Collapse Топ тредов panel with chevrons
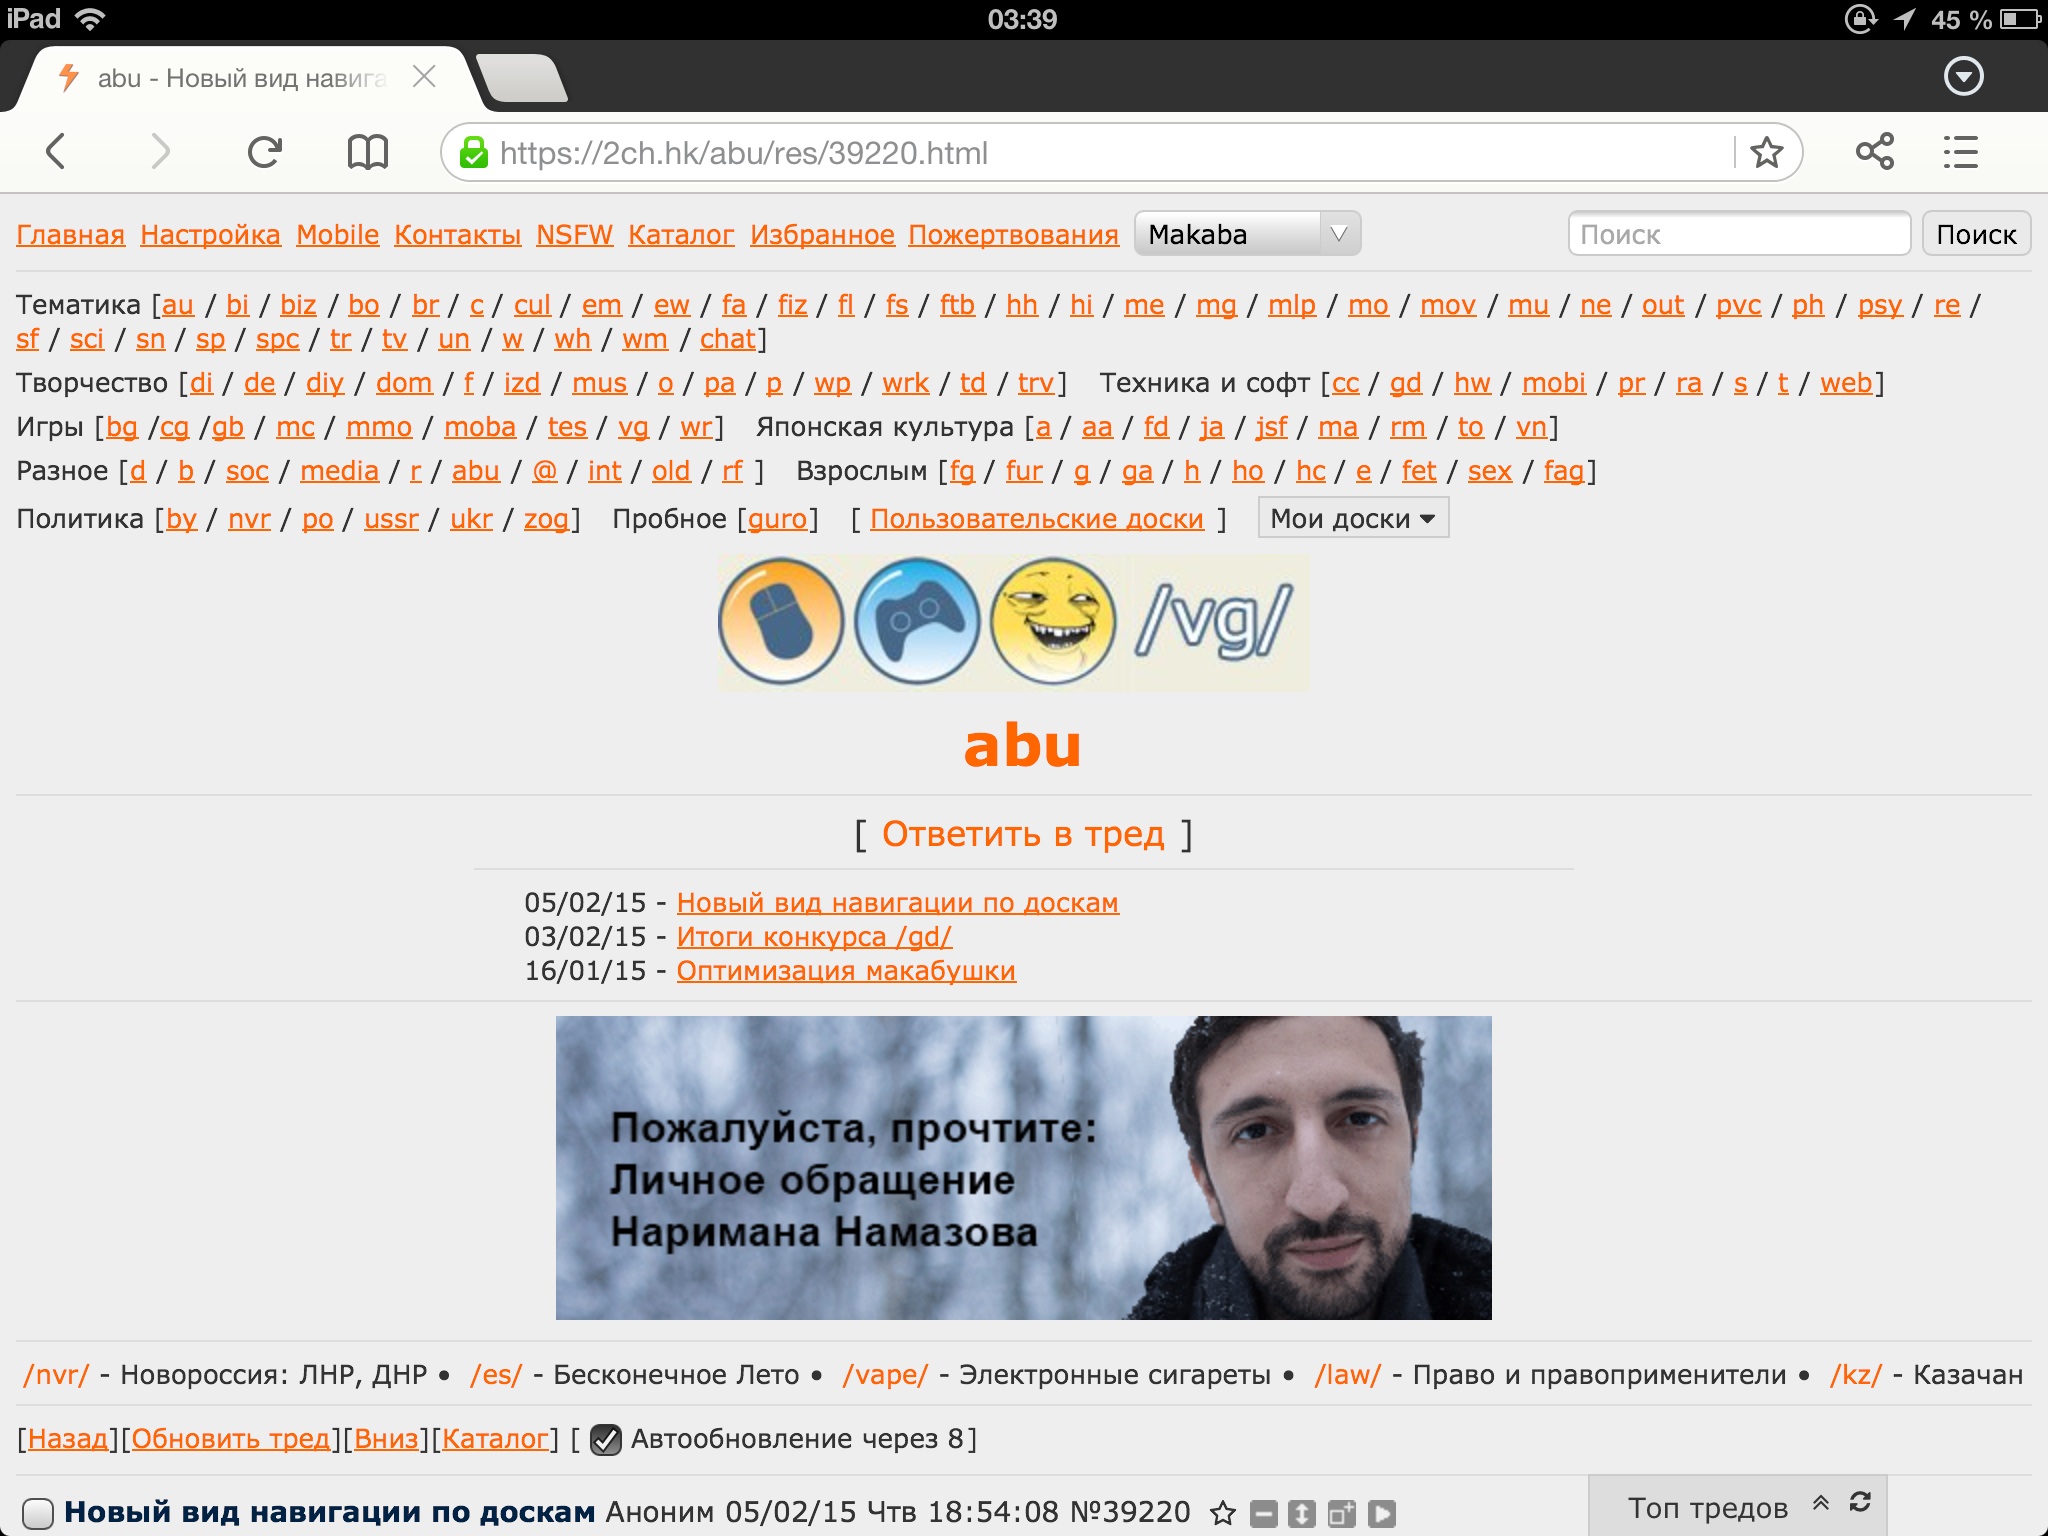Screen dimensions: 2048x1536 (1821, 1503)
